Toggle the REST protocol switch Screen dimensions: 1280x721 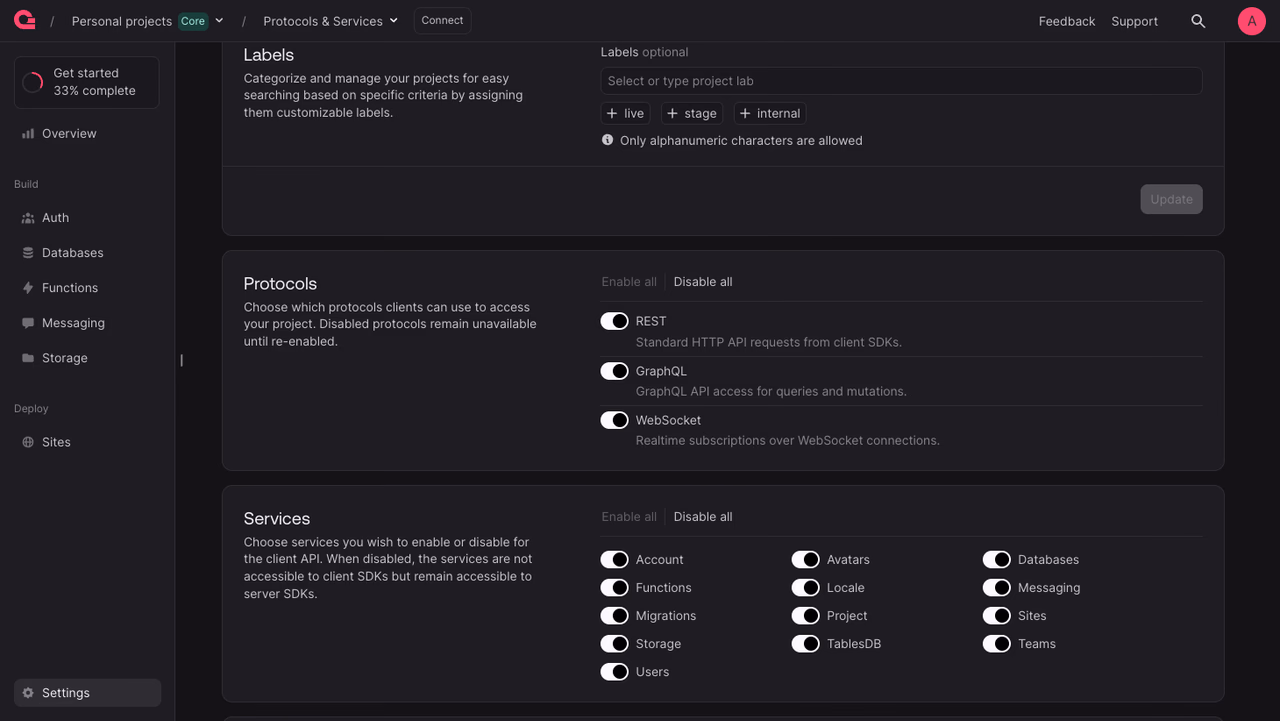point(614,321)
